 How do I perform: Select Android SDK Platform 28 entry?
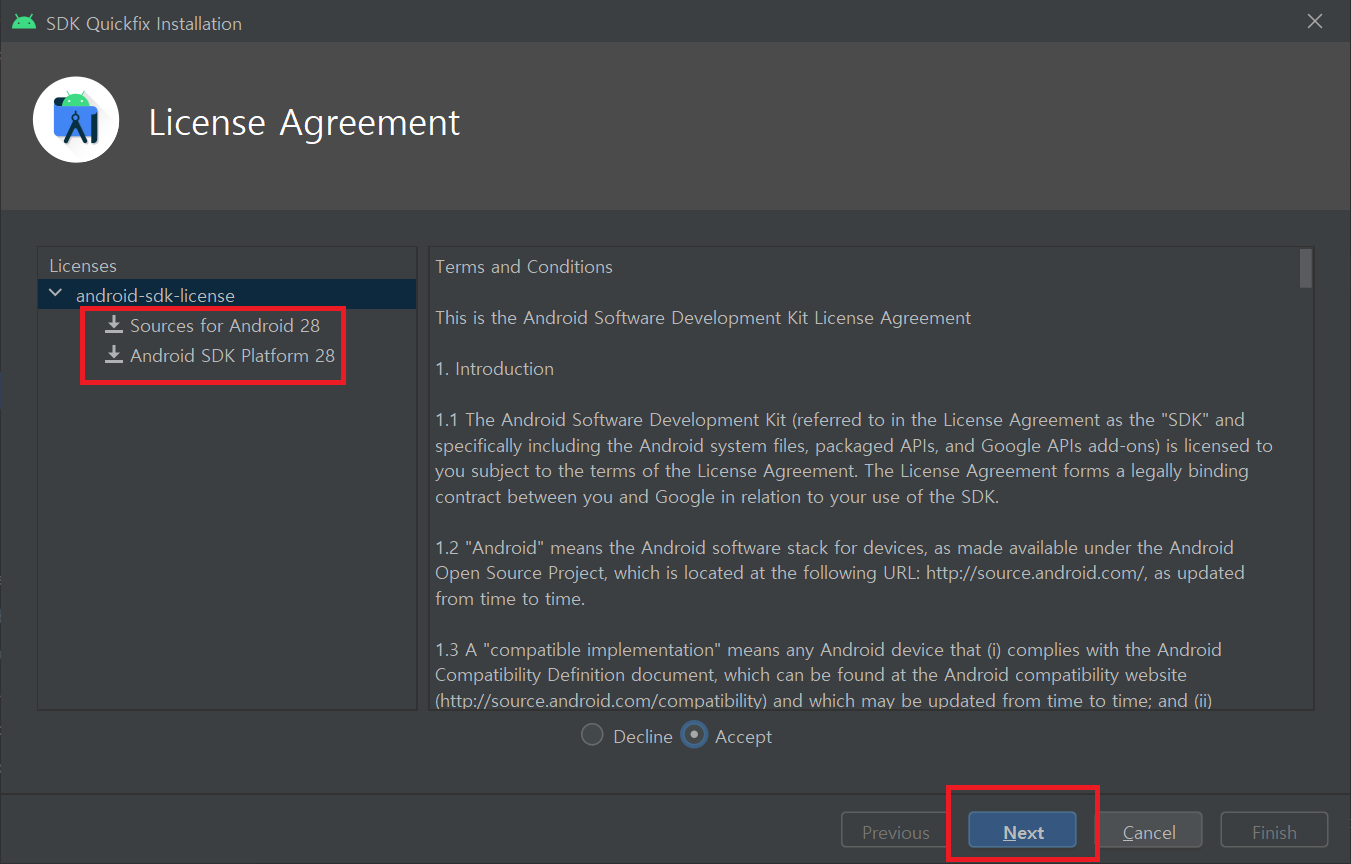click(232, 355)
